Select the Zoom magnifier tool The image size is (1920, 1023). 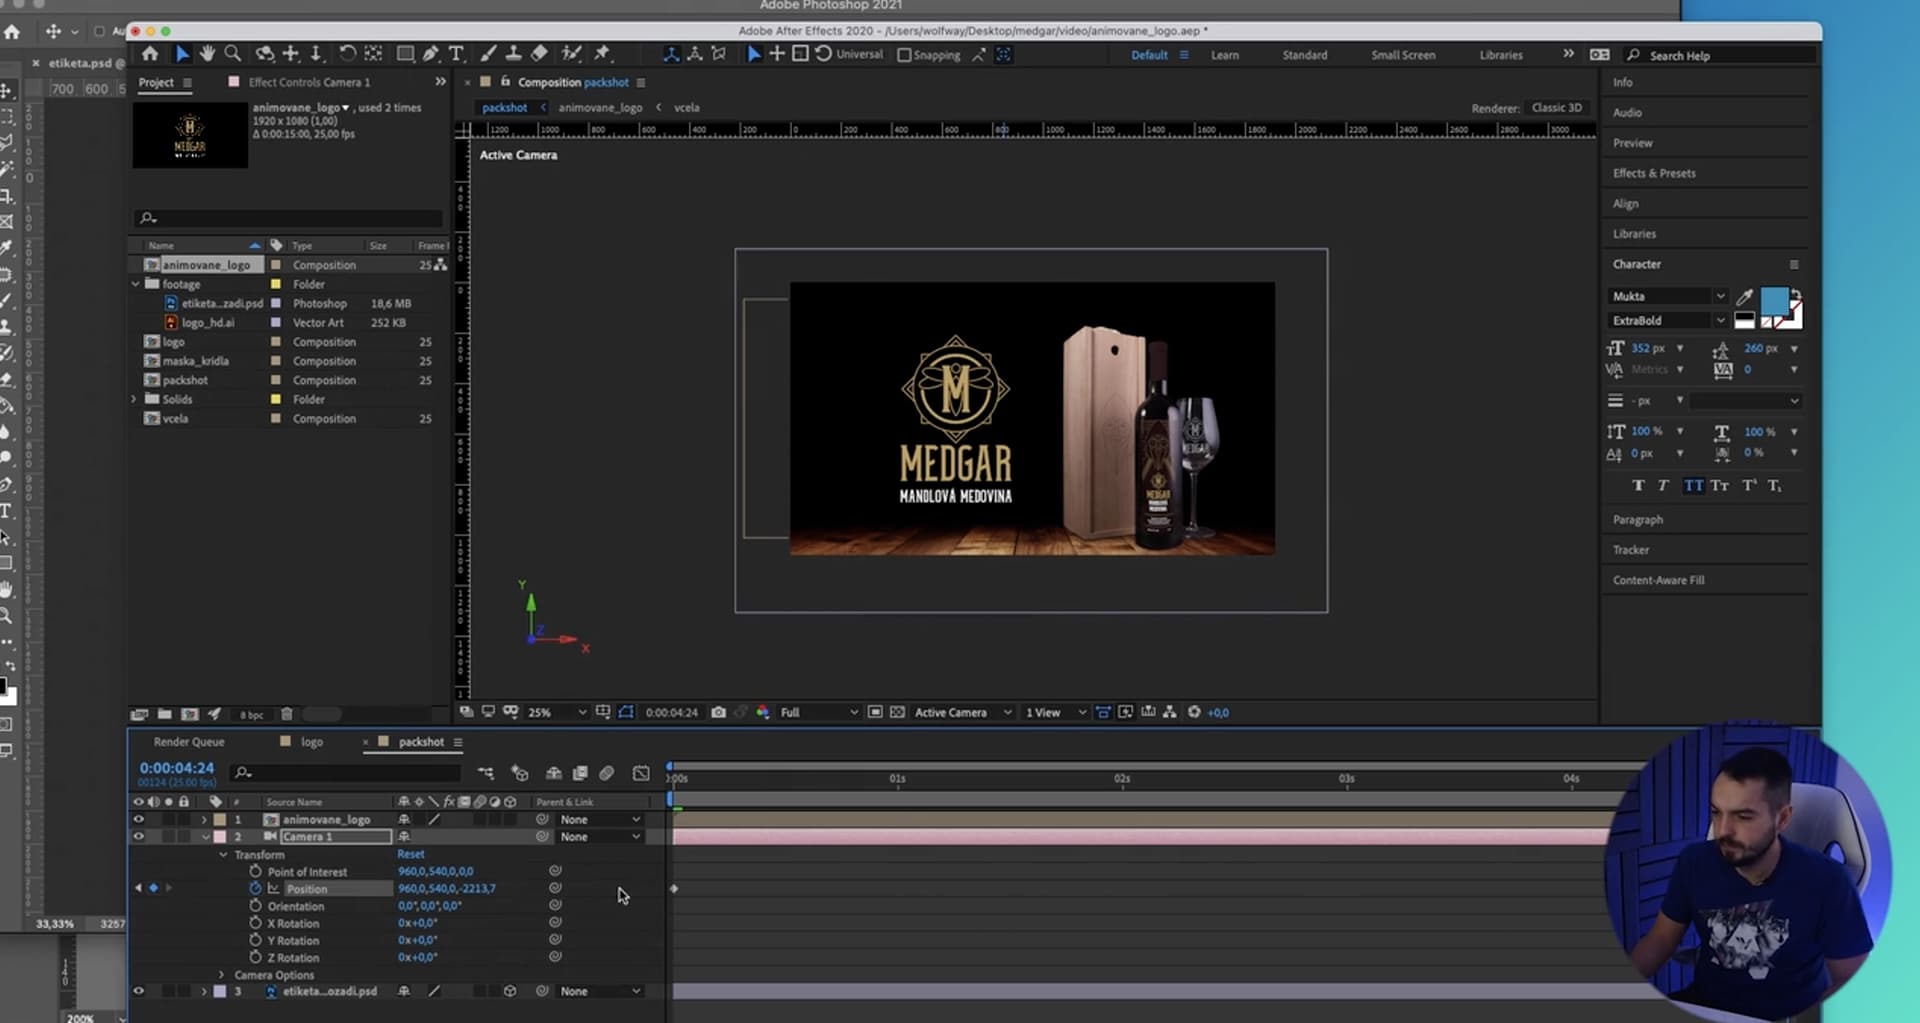pos(233,54)
